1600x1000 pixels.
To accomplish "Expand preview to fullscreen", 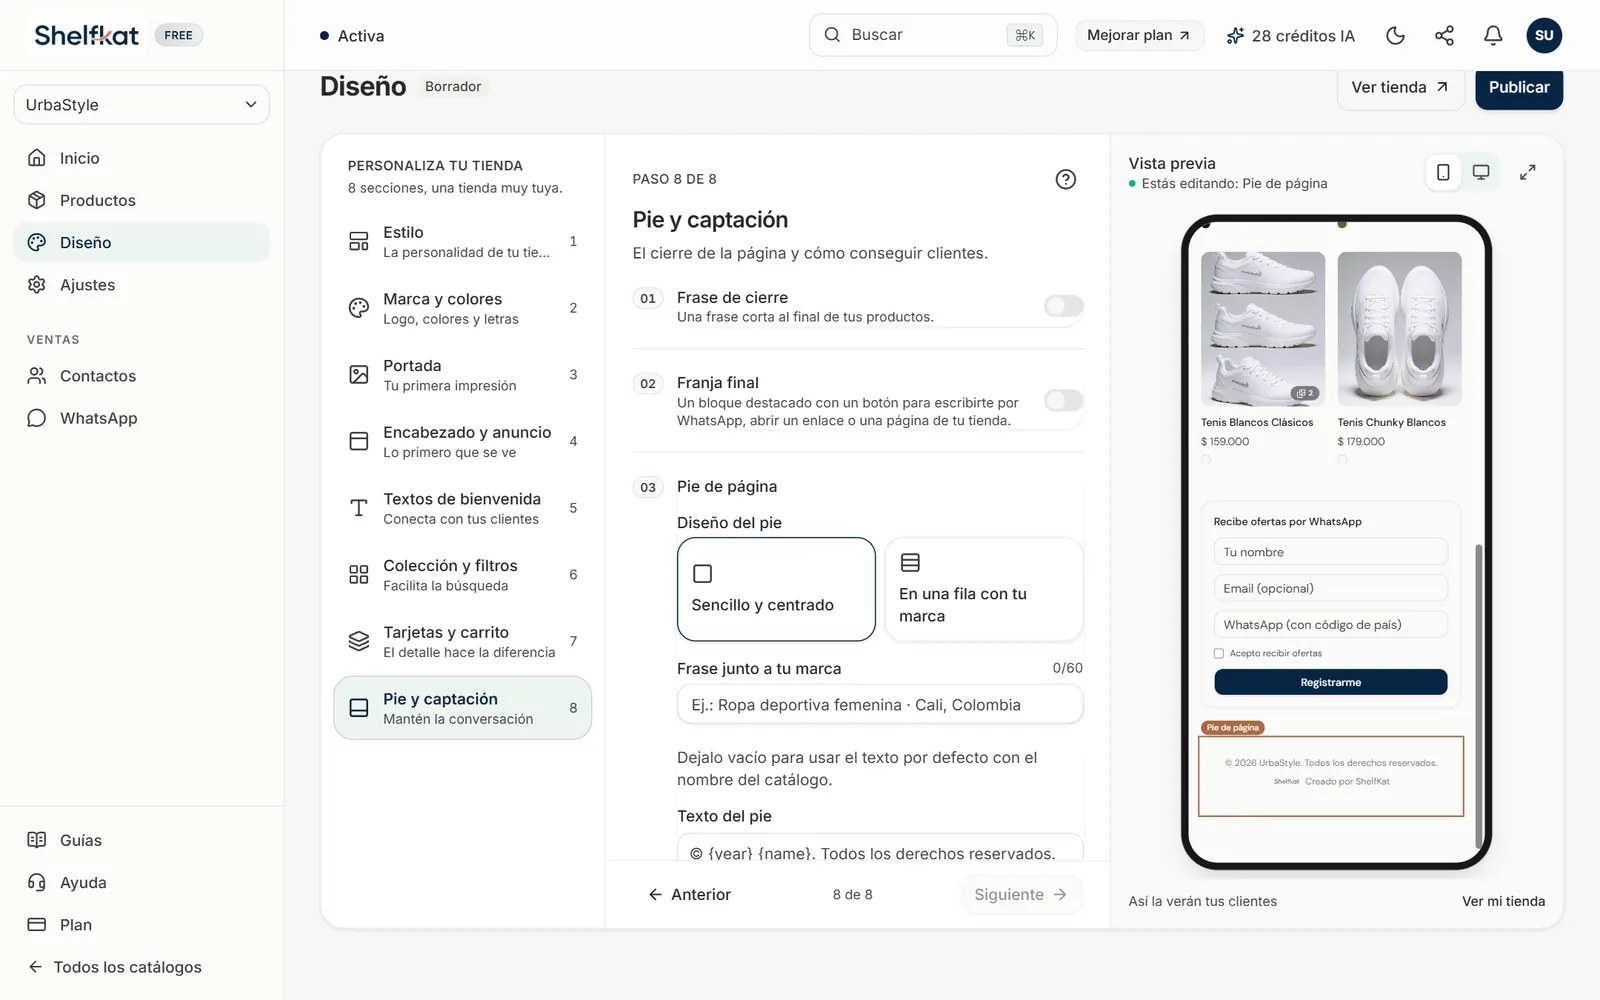I will click(x=1527, y=172).
